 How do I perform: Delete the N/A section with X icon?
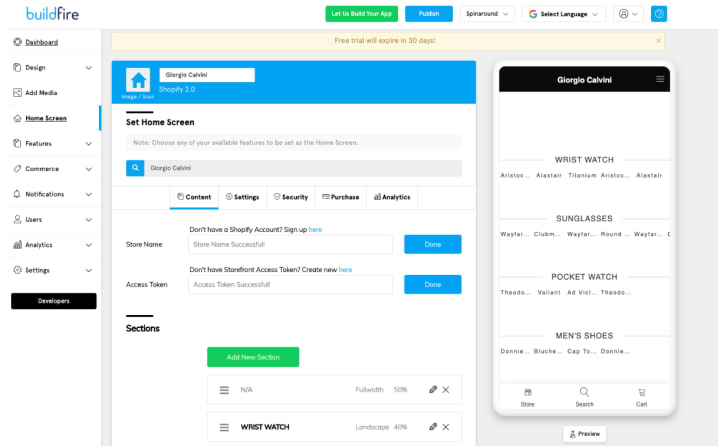click(x=446, y=390)
